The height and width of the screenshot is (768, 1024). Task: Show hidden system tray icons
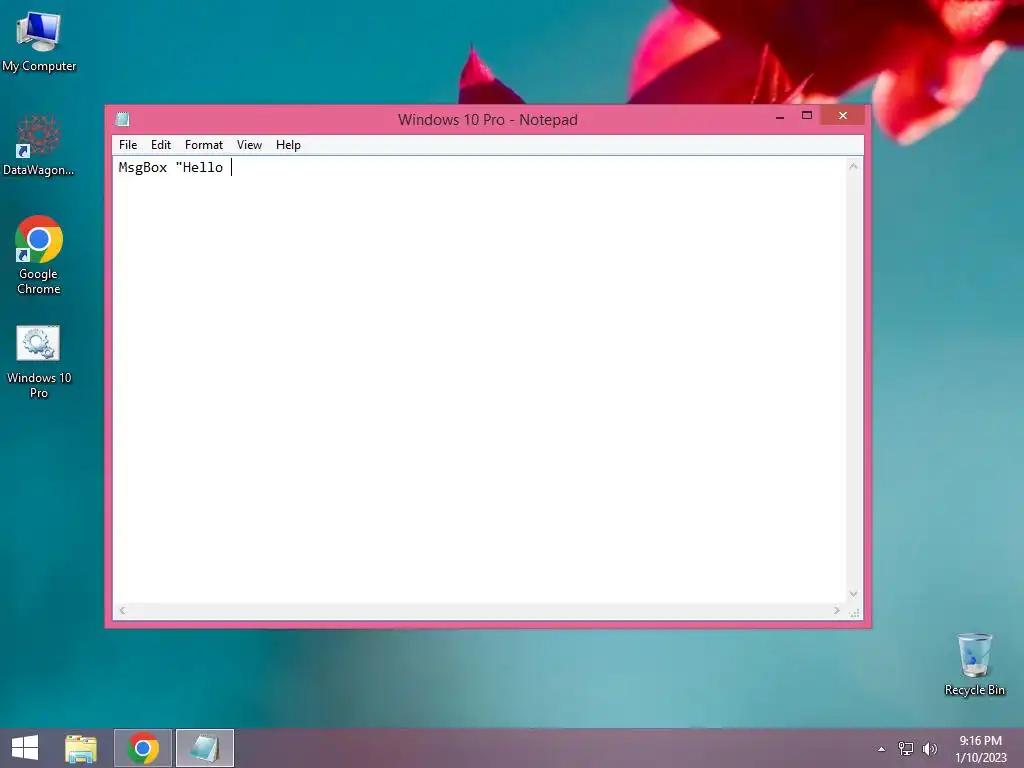click(x=882, y=749)
